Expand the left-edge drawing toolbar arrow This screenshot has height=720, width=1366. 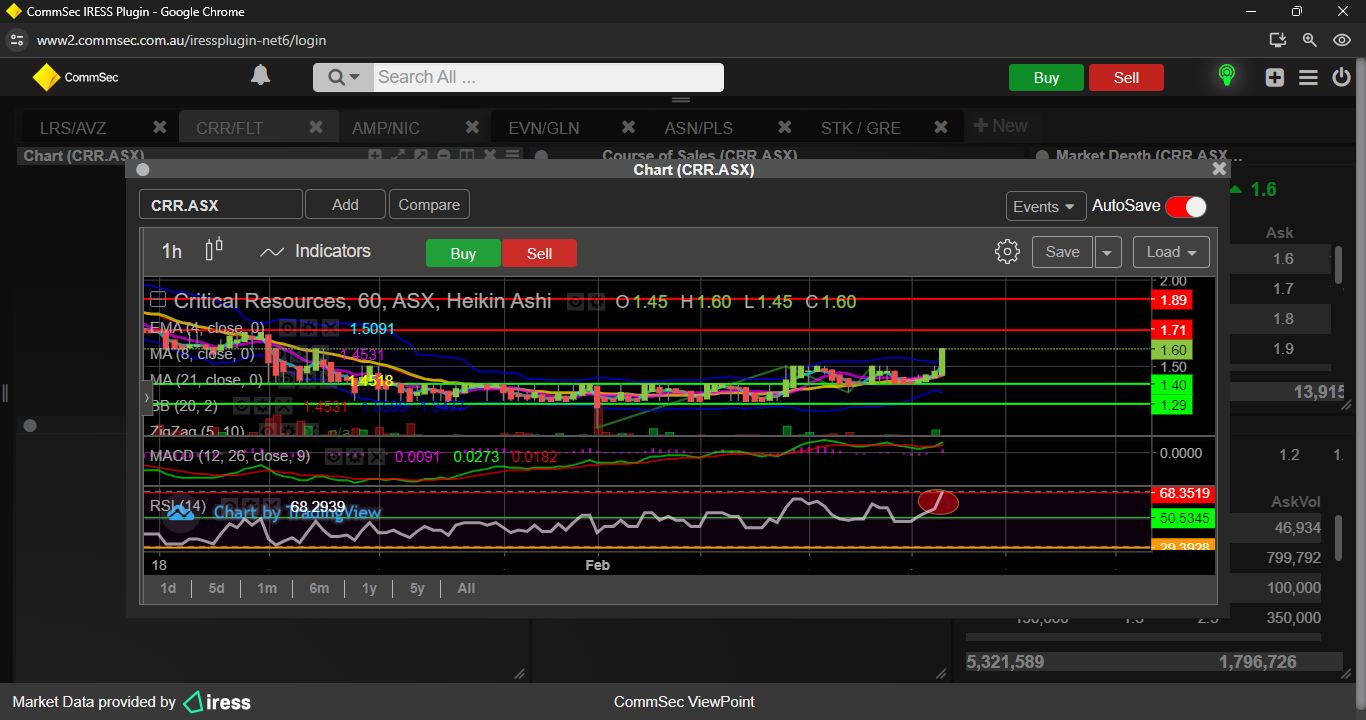pyautogui.click(x=146, y=397)
